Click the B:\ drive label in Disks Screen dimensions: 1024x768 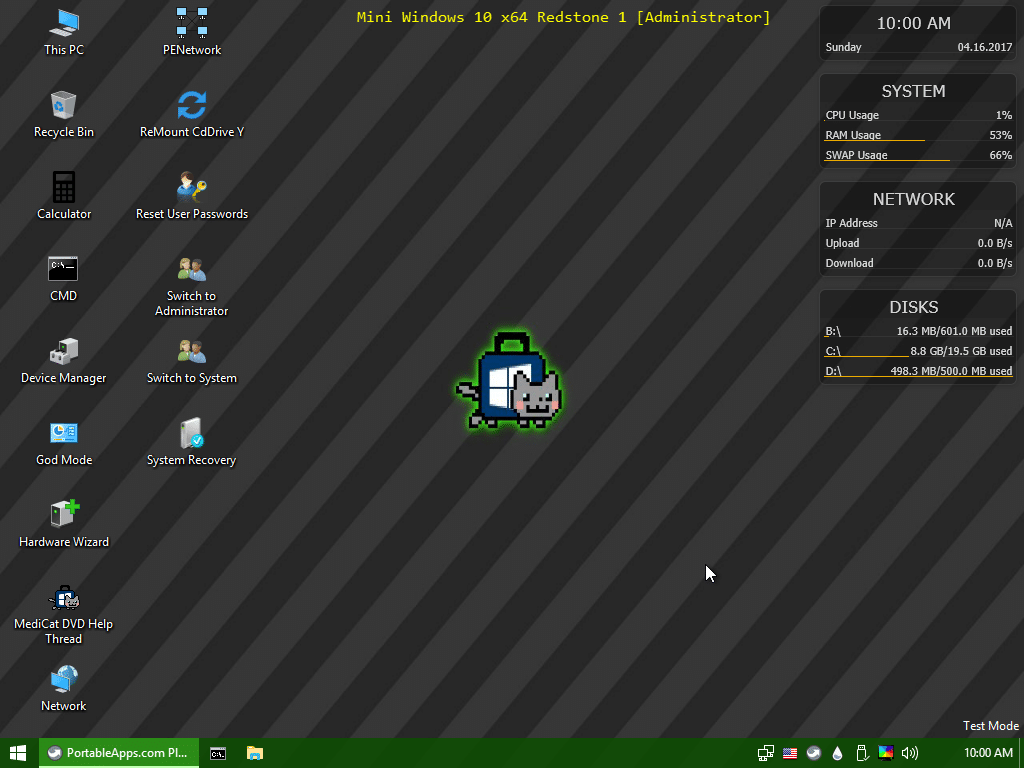tap(833, 331)
